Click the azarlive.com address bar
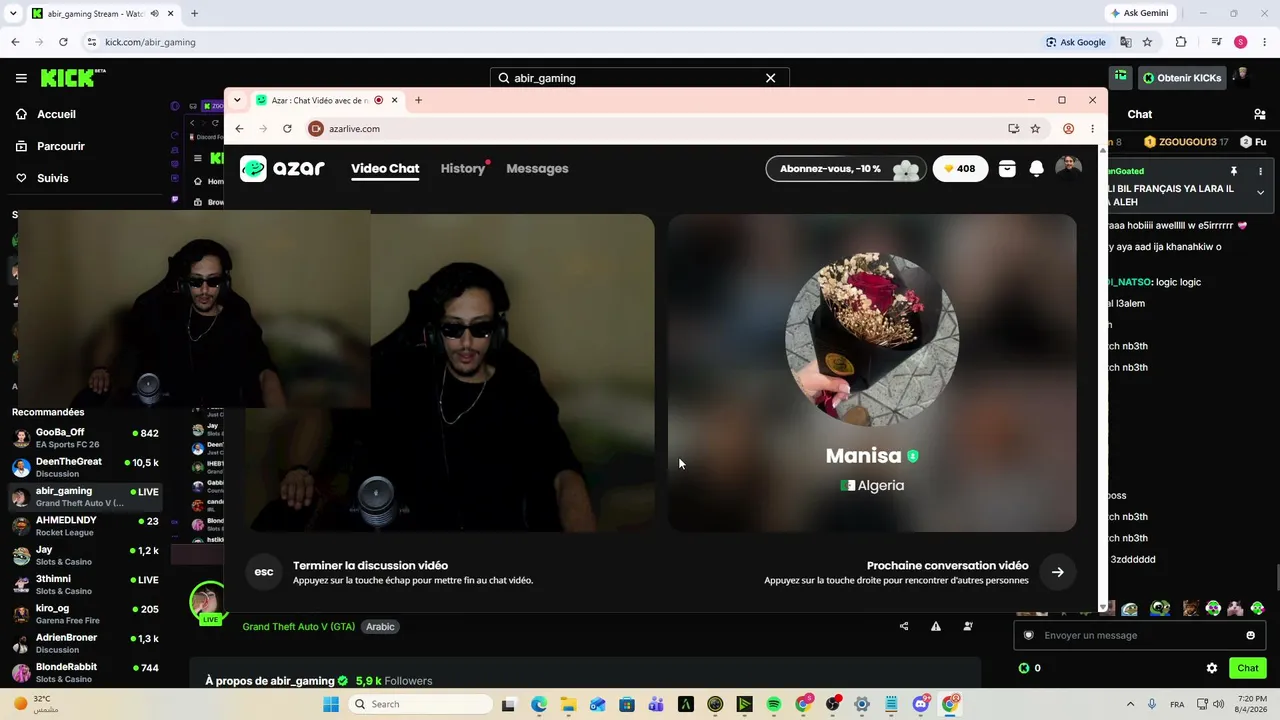The height and width of the screenshot is (720, 1280). 655,128
